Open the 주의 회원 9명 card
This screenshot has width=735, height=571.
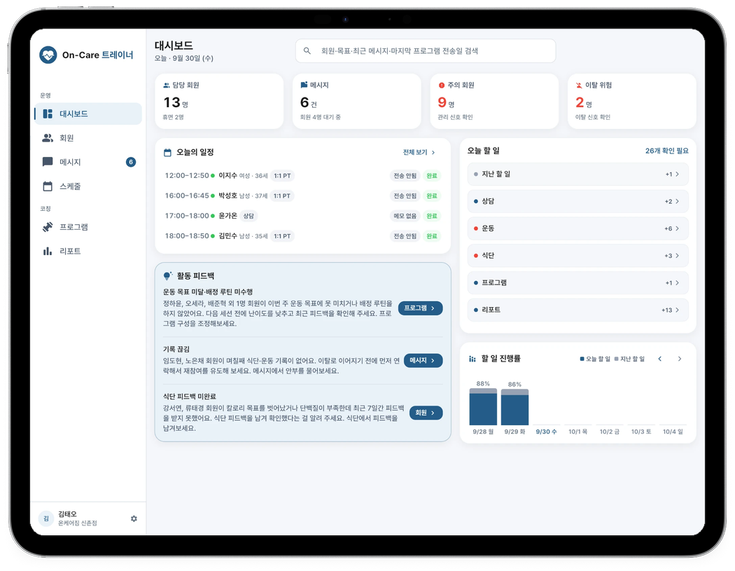(x=494, y=101)
